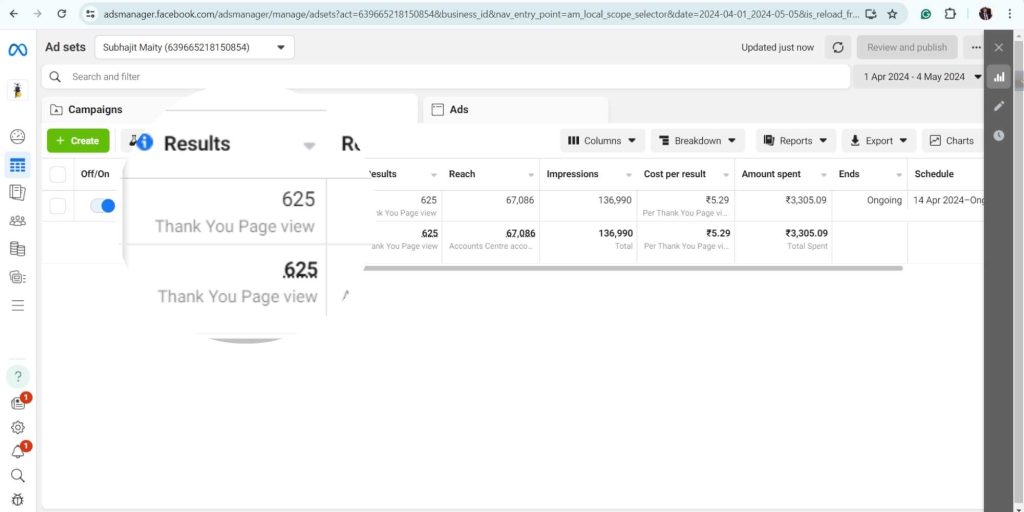Click the Ongoing value in the Ends column
Image resolution: width=1024 pixels, height=512 pixels.
(884, 200)
